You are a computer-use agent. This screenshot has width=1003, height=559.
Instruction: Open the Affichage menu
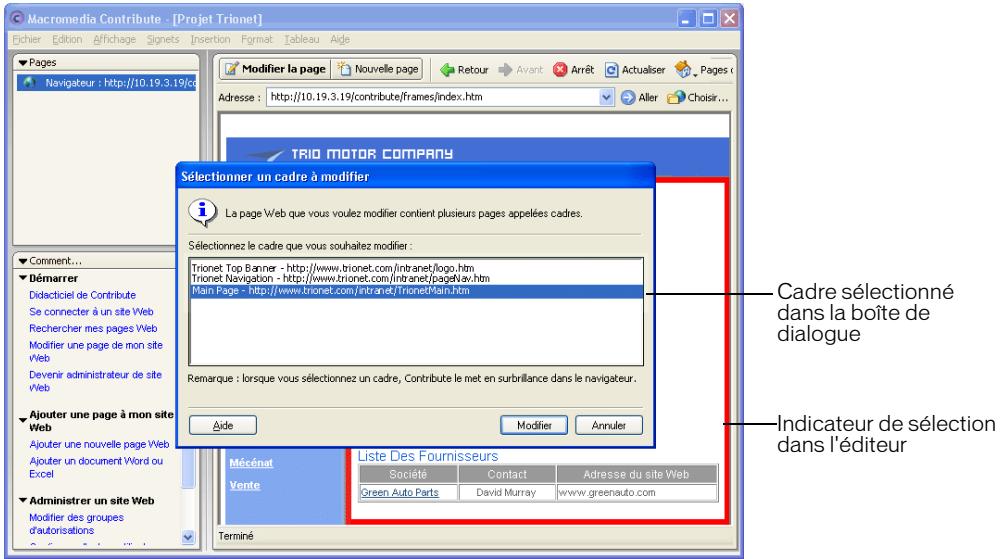pos(115,40)
